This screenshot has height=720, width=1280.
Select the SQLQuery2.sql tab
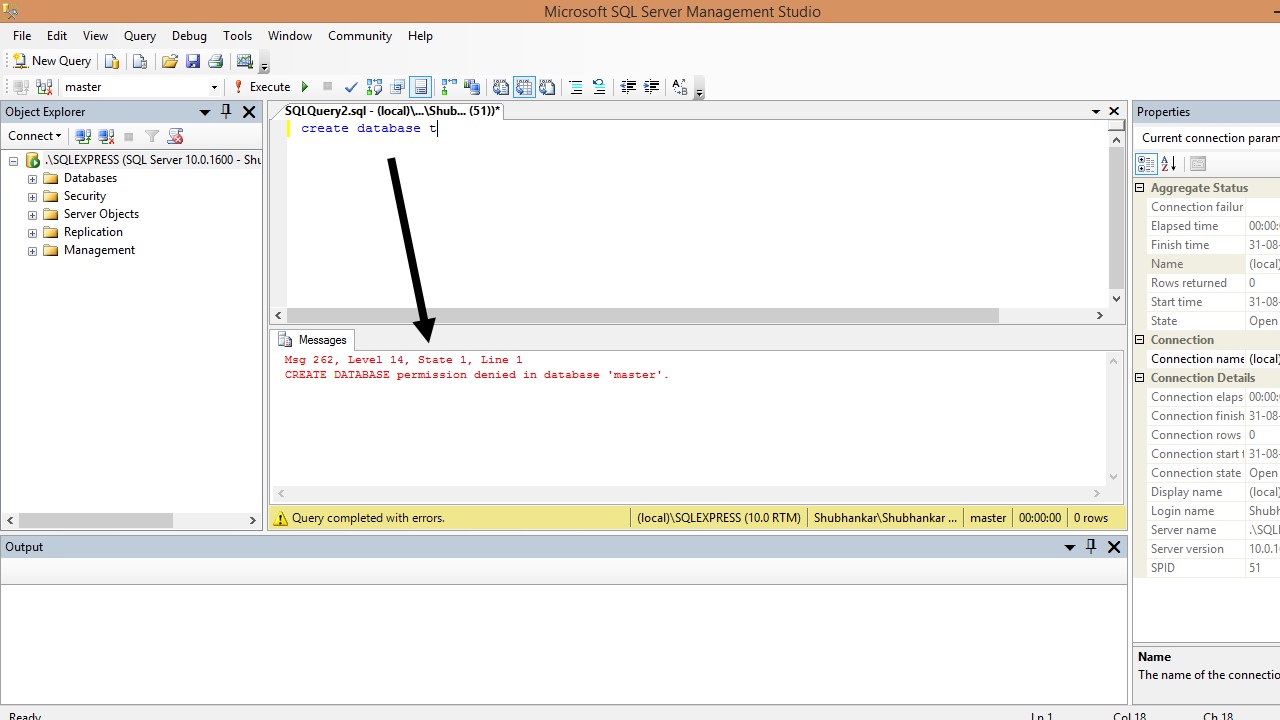tap(392, 111)
